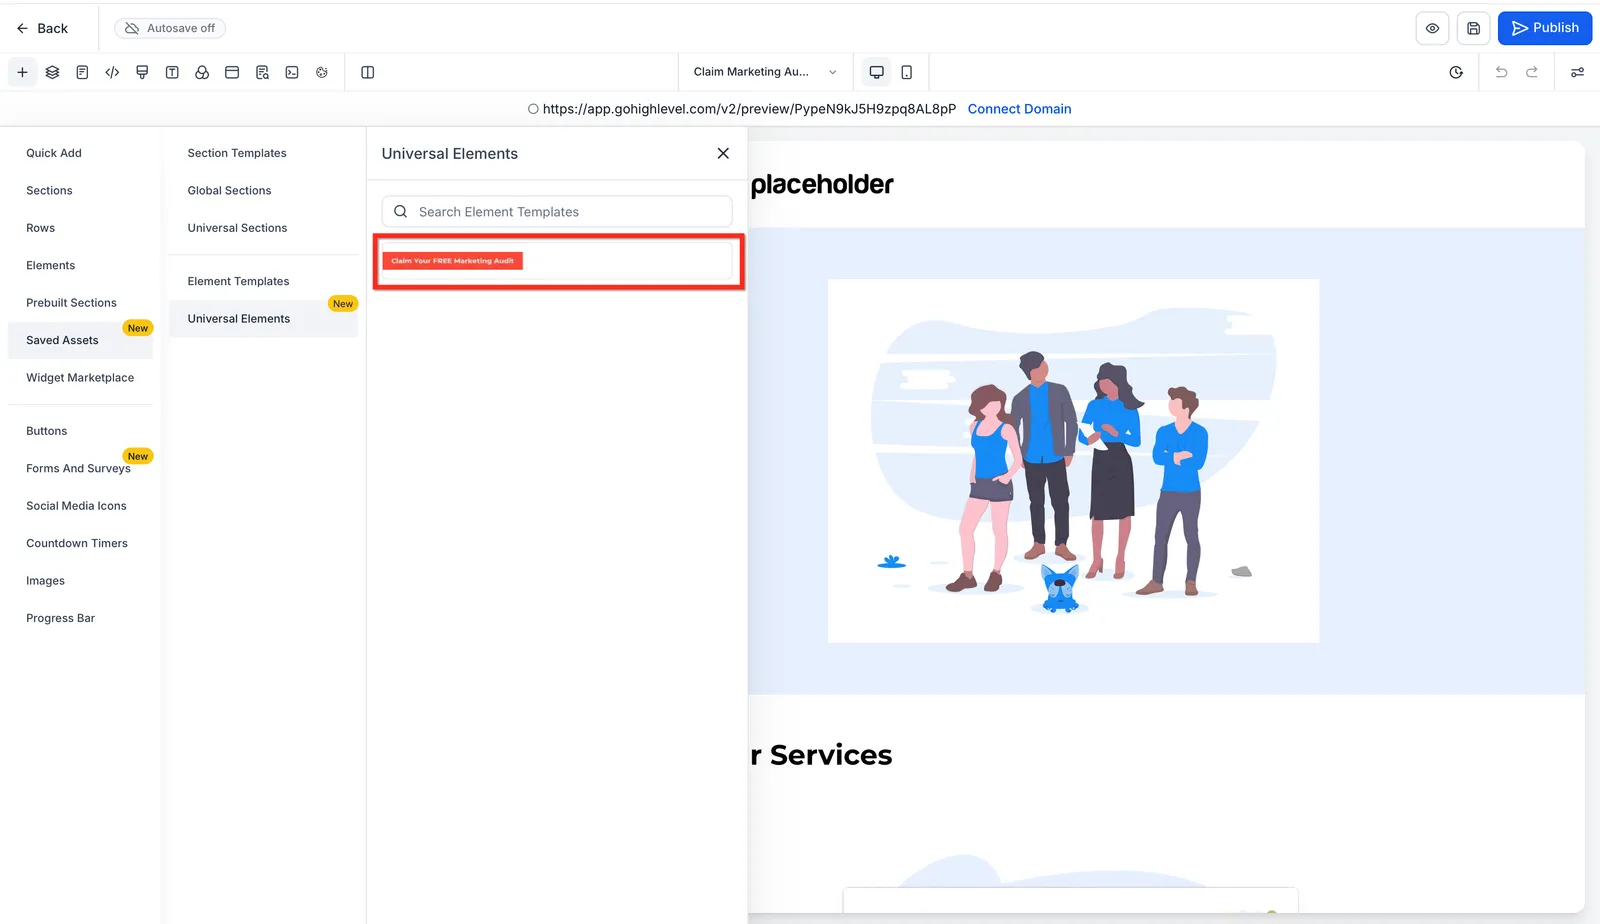Viewport: 1600px width, 924px height.
Task: Select the red Claim Your FREE Marketing Audit element
Action: (x=453, y=261)
